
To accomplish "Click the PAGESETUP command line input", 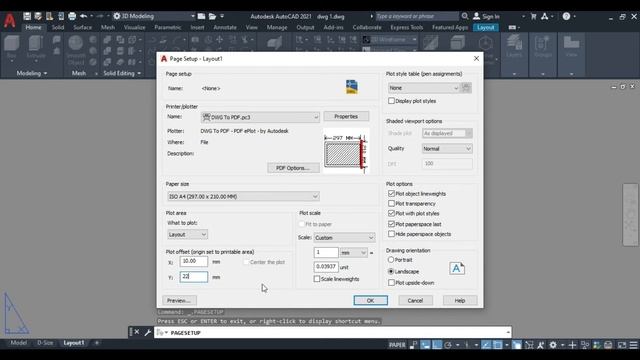I will (x=333, y=333).
